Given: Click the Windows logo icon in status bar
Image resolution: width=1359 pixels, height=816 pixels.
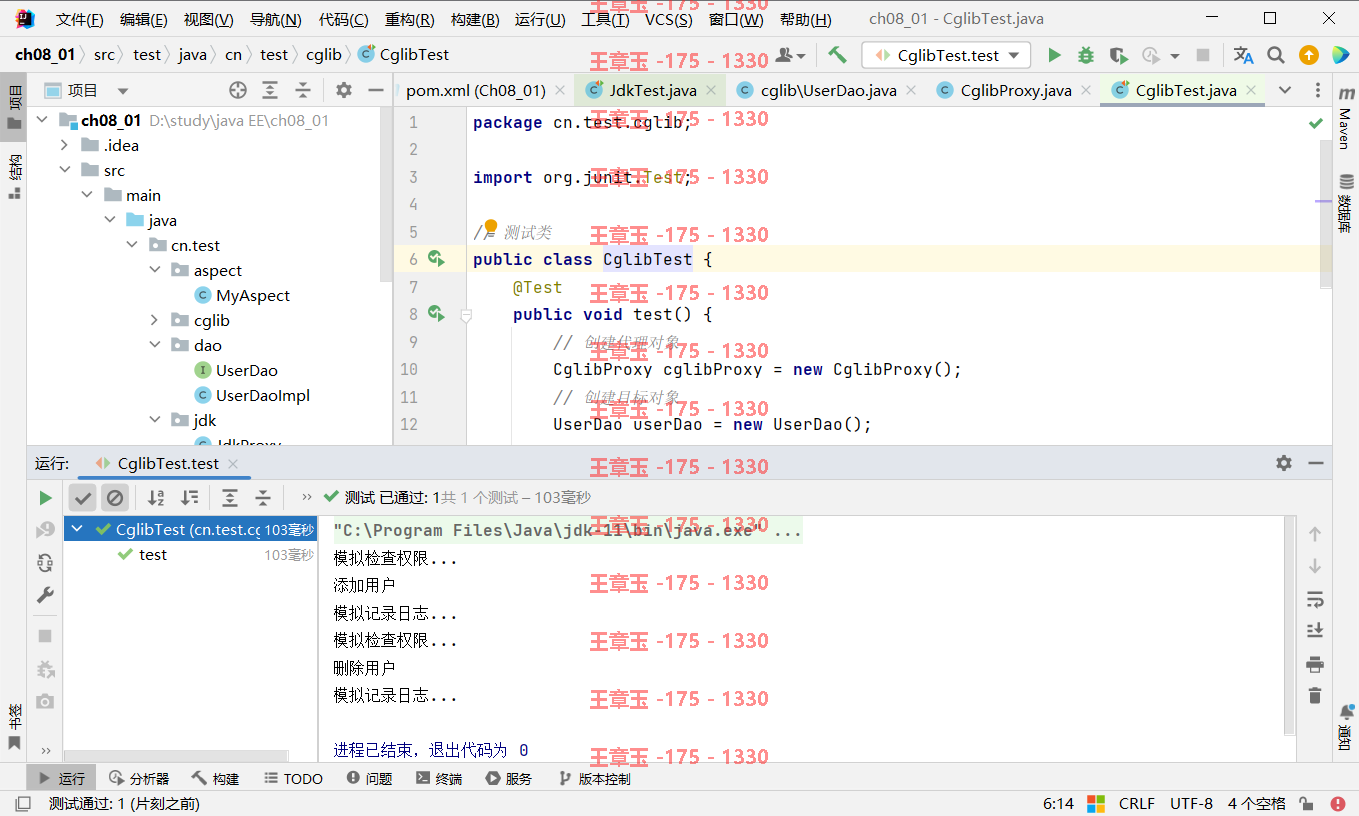Looking at the screenshot, I should (x=1095, y=804).
